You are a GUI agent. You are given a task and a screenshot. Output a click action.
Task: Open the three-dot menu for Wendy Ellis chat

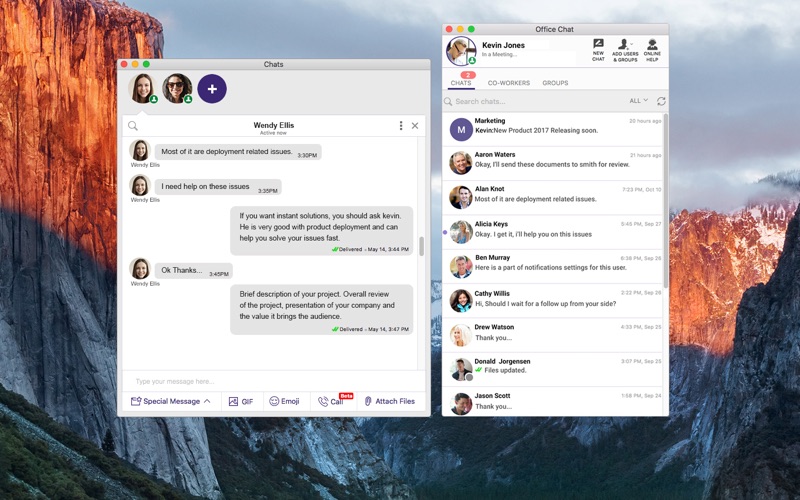pos(401,126)
